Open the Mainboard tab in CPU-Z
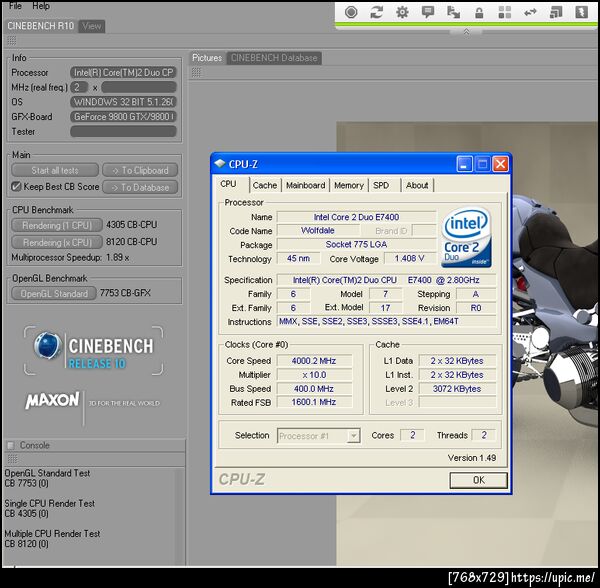600x588 pixels. coord(305,185)
